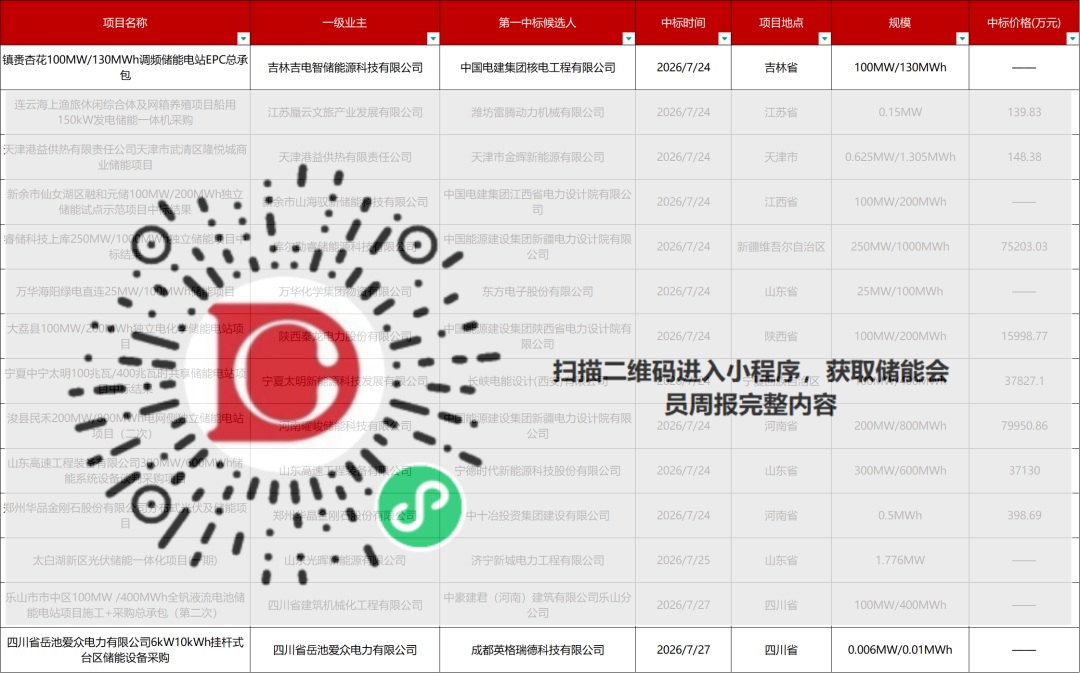Select the 25MW/100MWh scale cell
The image size is (1080, 673).
900,291
